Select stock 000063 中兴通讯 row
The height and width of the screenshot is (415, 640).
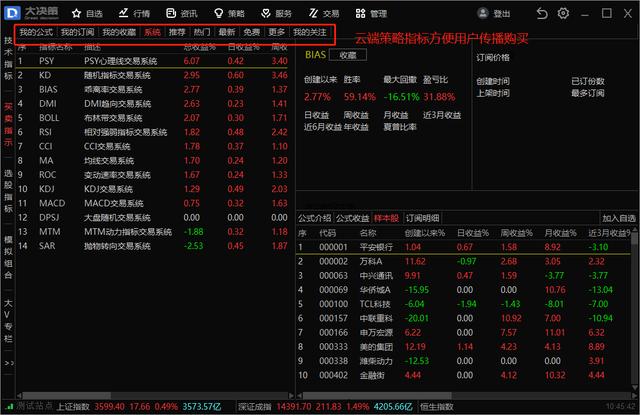[x=463, y=276]
